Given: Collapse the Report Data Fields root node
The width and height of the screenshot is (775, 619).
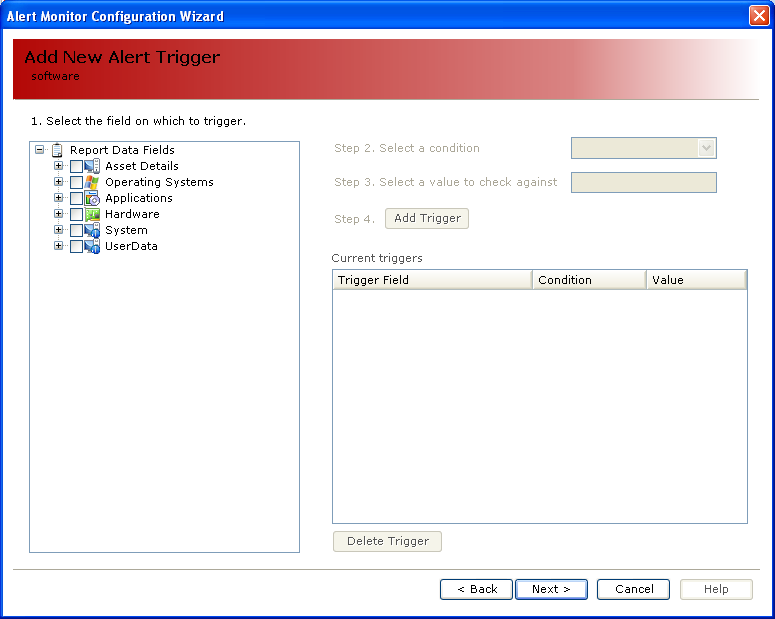Looking at the screenshot, I should point(40,149).
